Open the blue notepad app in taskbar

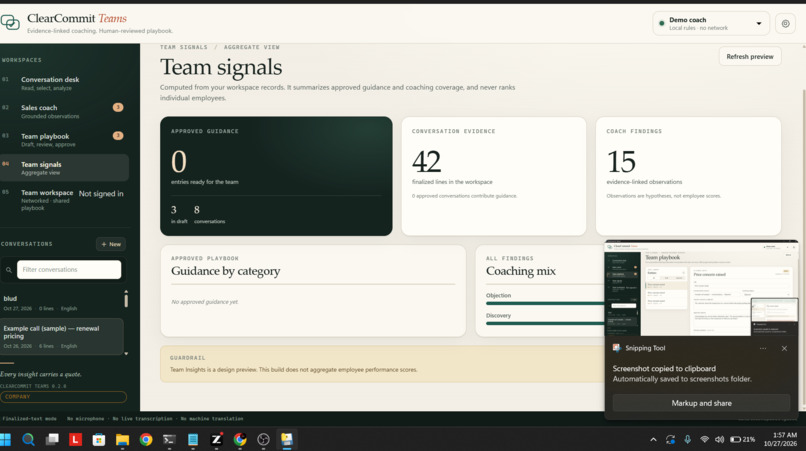[x=193, y=439]
